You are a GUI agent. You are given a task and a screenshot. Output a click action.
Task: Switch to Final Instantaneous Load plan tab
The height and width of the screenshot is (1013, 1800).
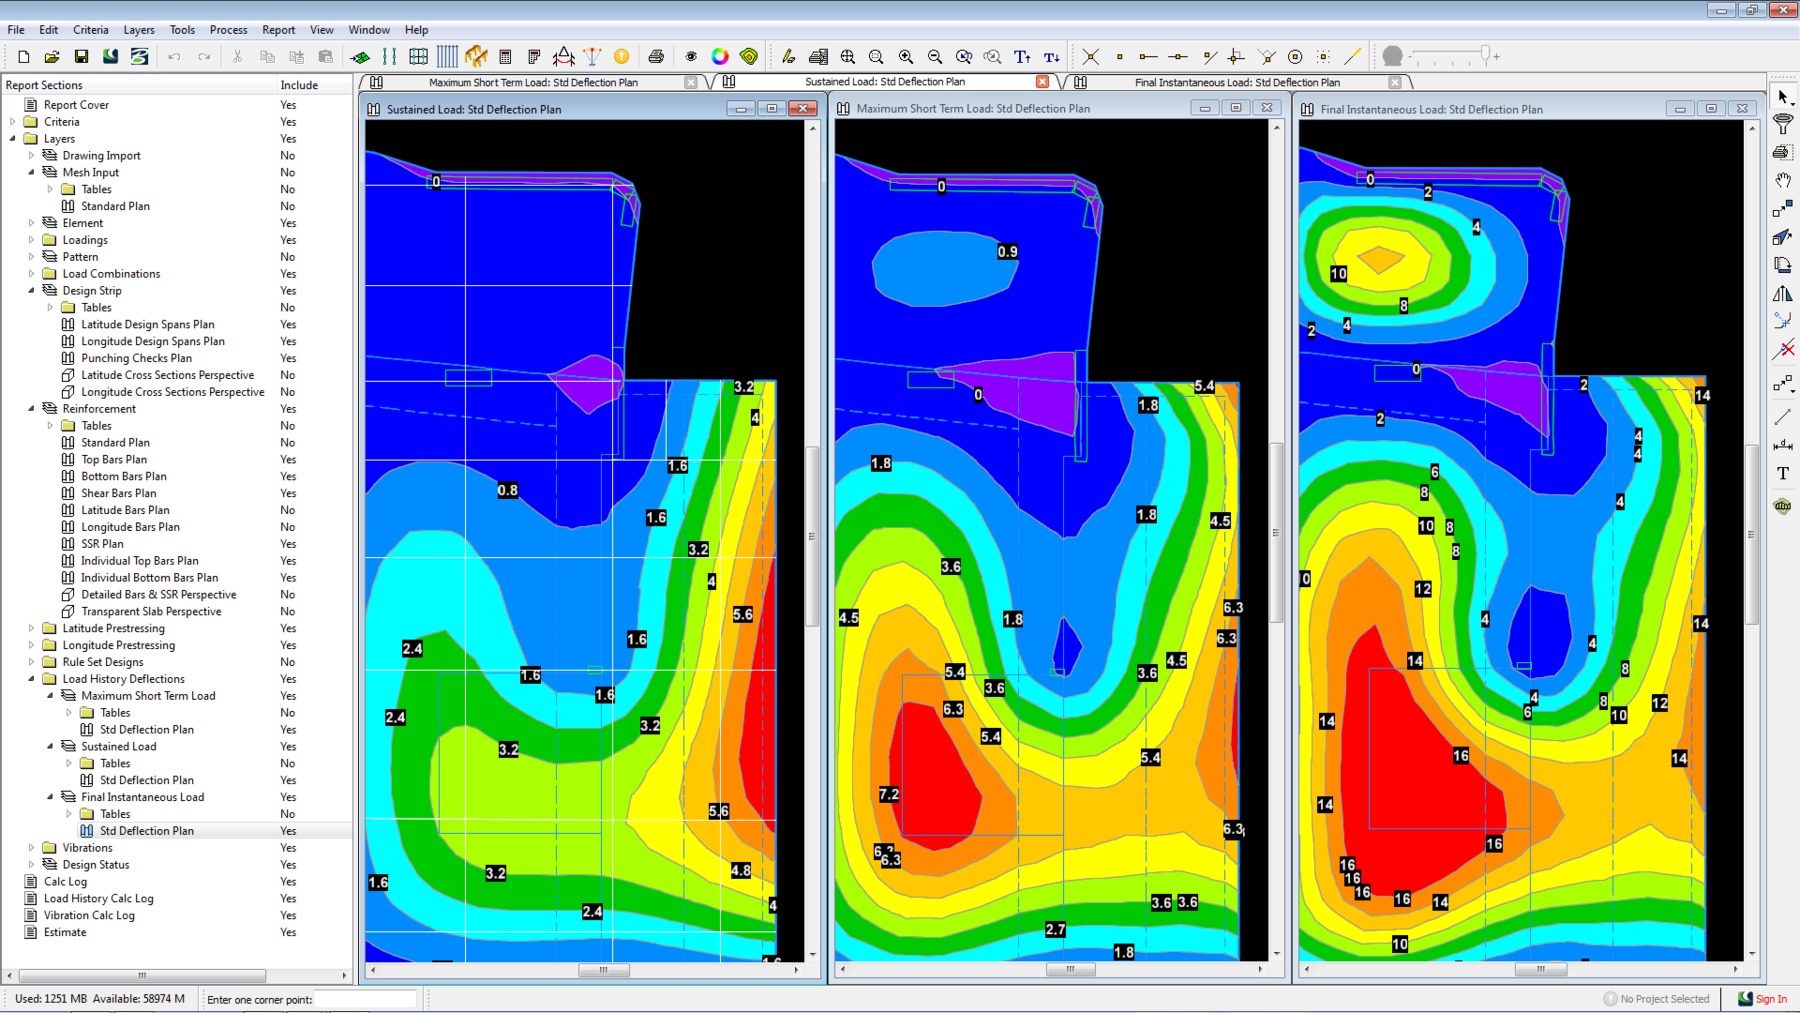[1237, 83]
